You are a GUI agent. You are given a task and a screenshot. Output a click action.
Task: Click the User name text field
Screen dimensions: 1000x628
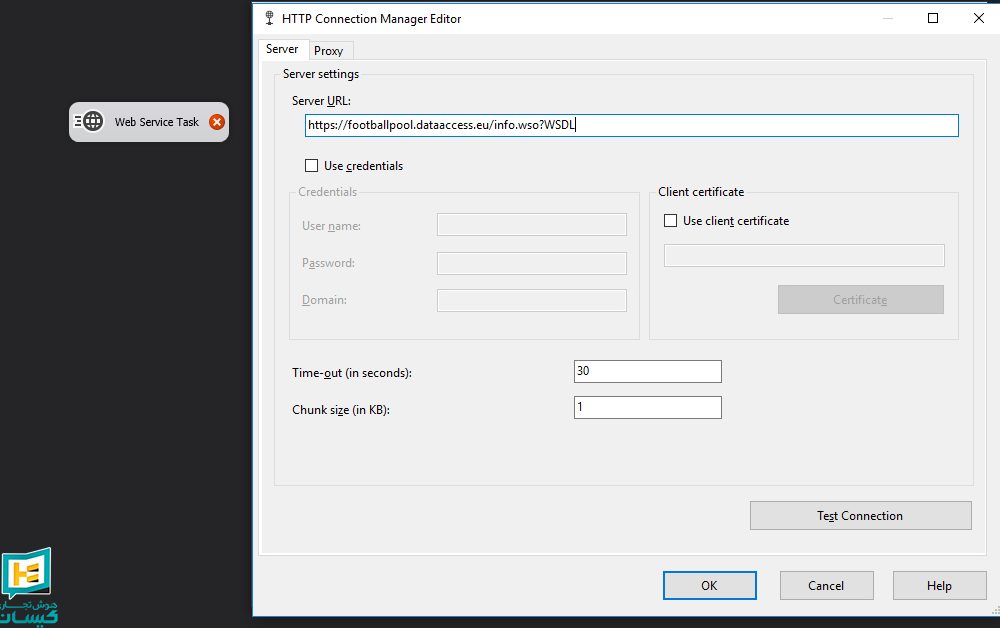(531, 224)
